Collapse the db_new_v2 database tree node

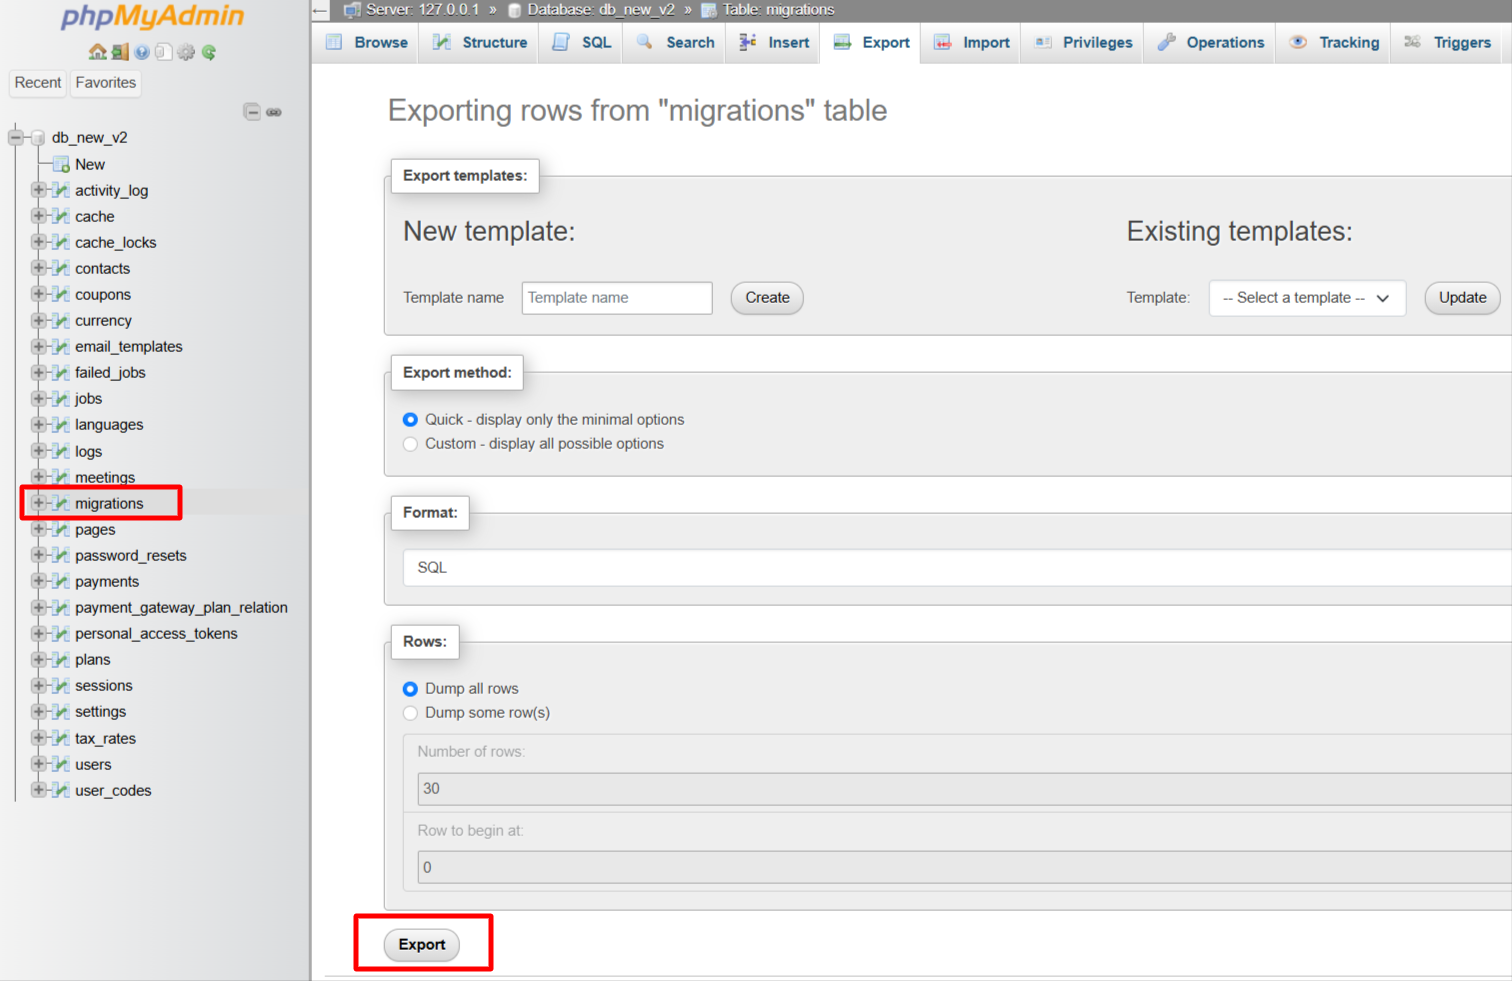tap(16, 137)
